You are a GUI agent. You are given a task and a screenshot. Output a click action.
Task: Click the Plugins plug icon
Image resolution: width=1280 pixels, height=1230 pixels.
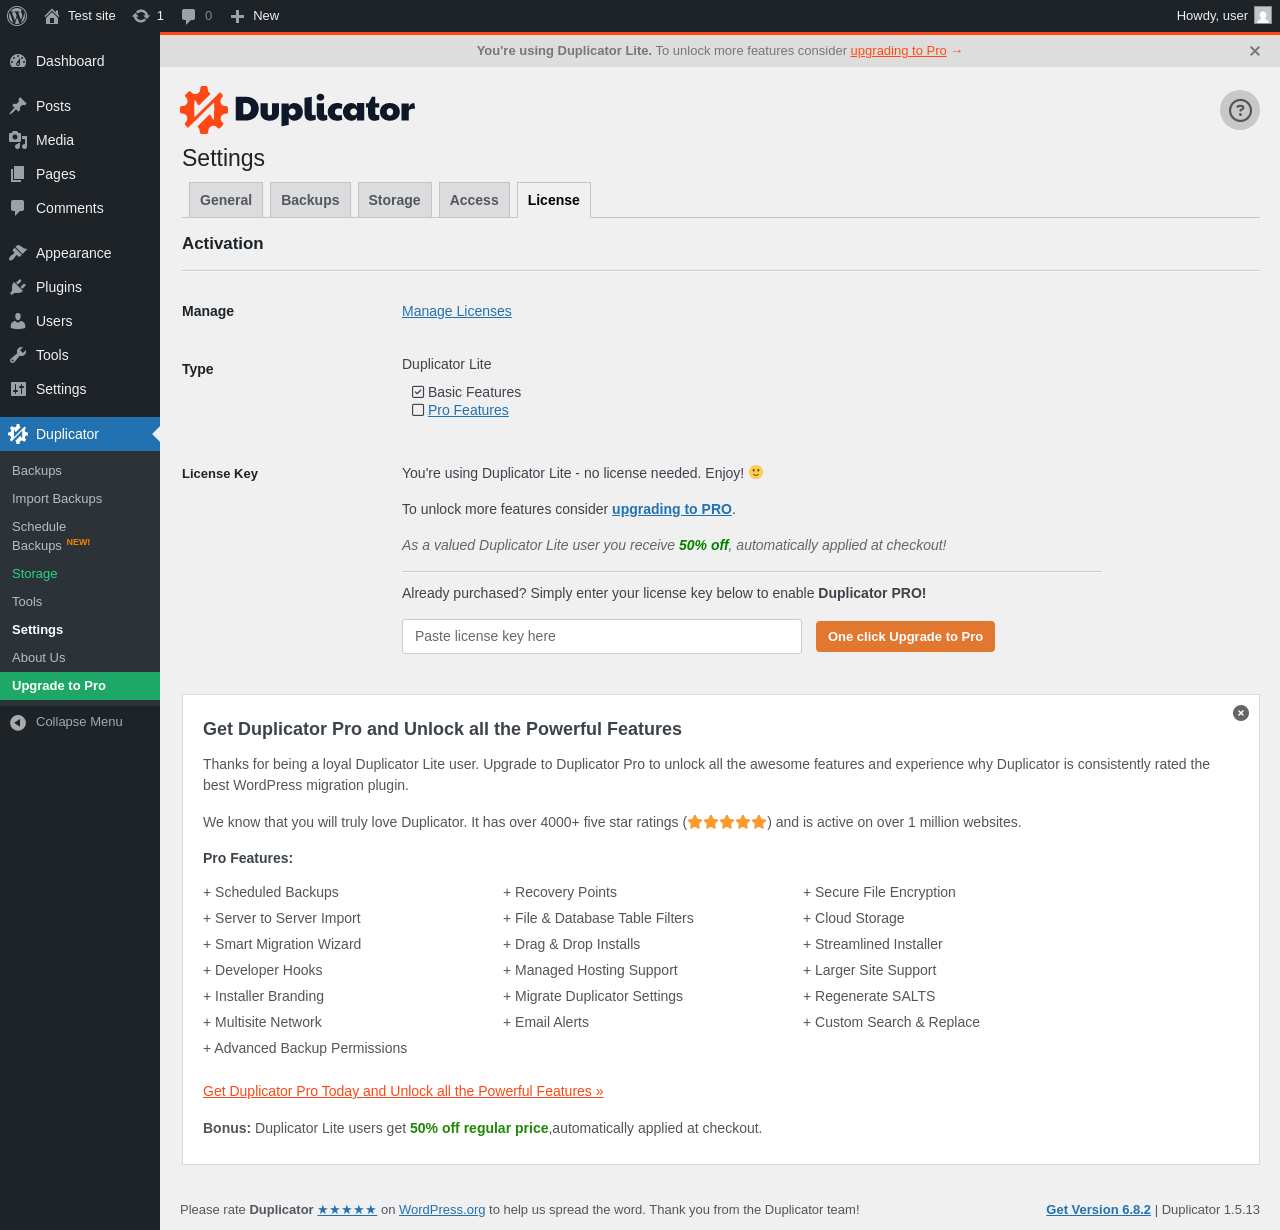click(x=18, y=287)
